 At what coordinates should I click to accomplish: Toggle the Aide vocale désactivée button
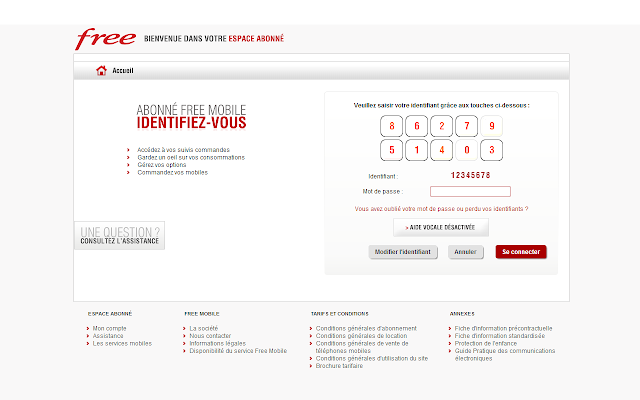tap(441, 227)
